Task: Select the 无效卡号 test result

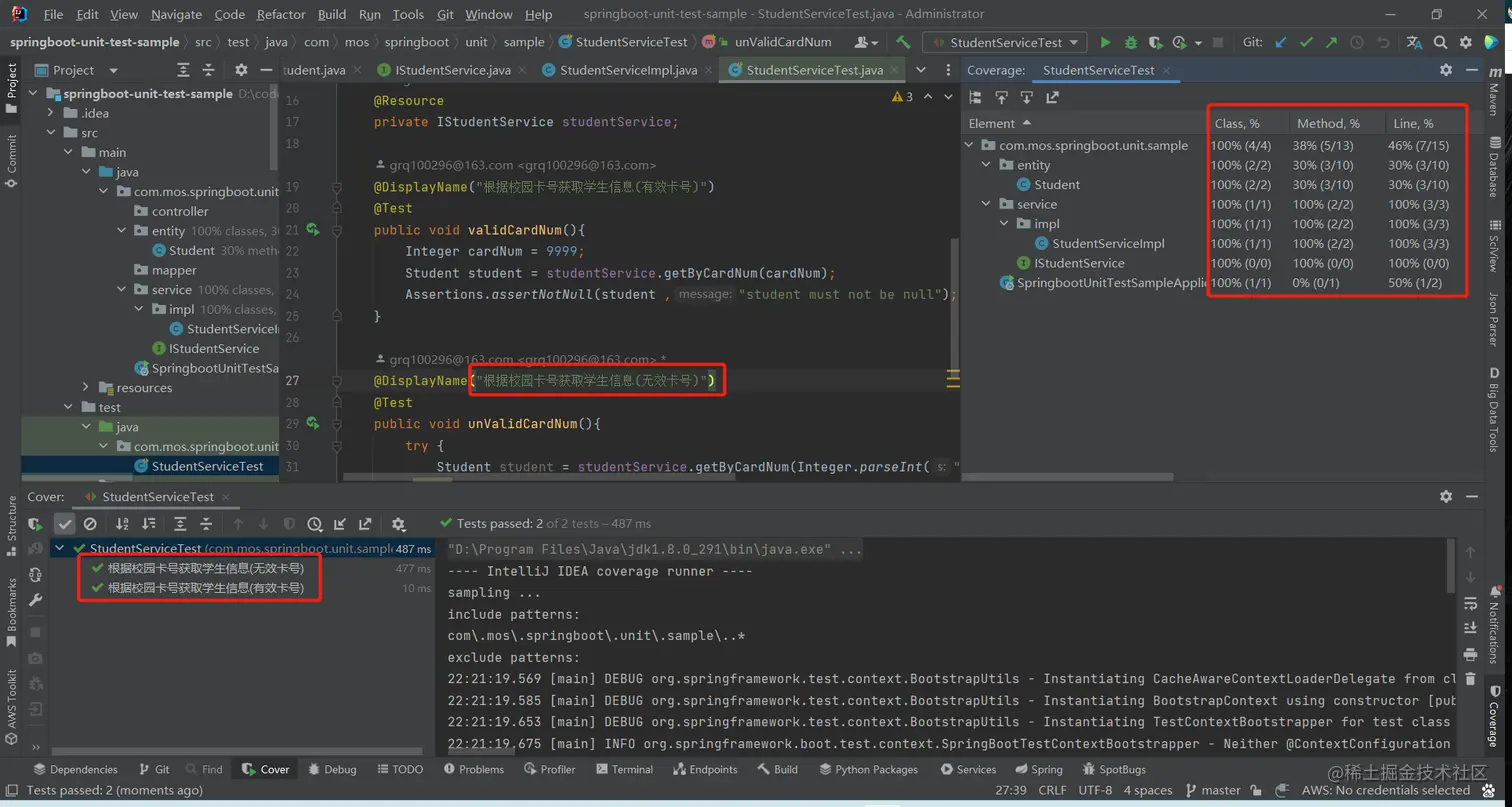Action: click(x=205, y=568)
